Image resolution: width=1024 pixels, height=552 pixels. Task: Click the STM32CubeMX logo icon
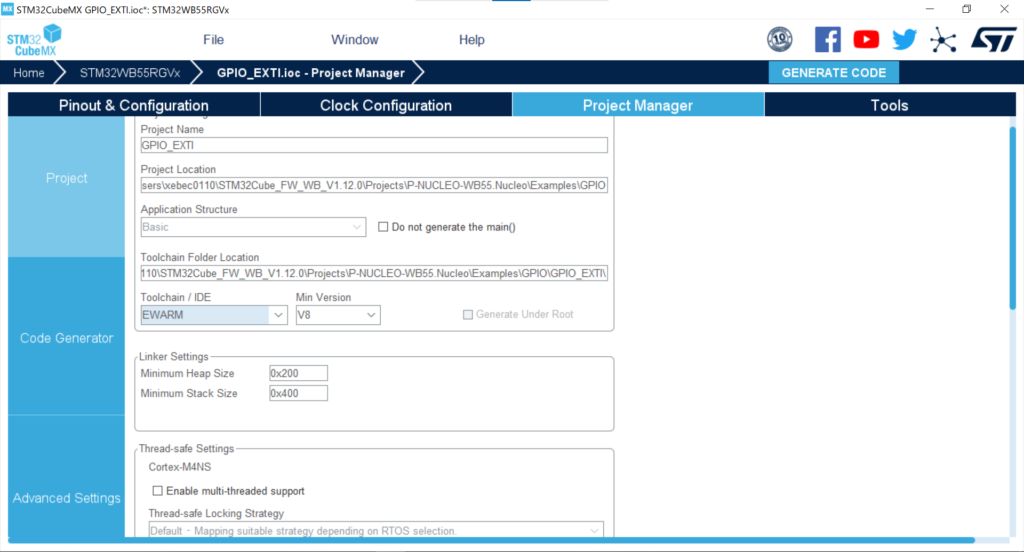35,40
